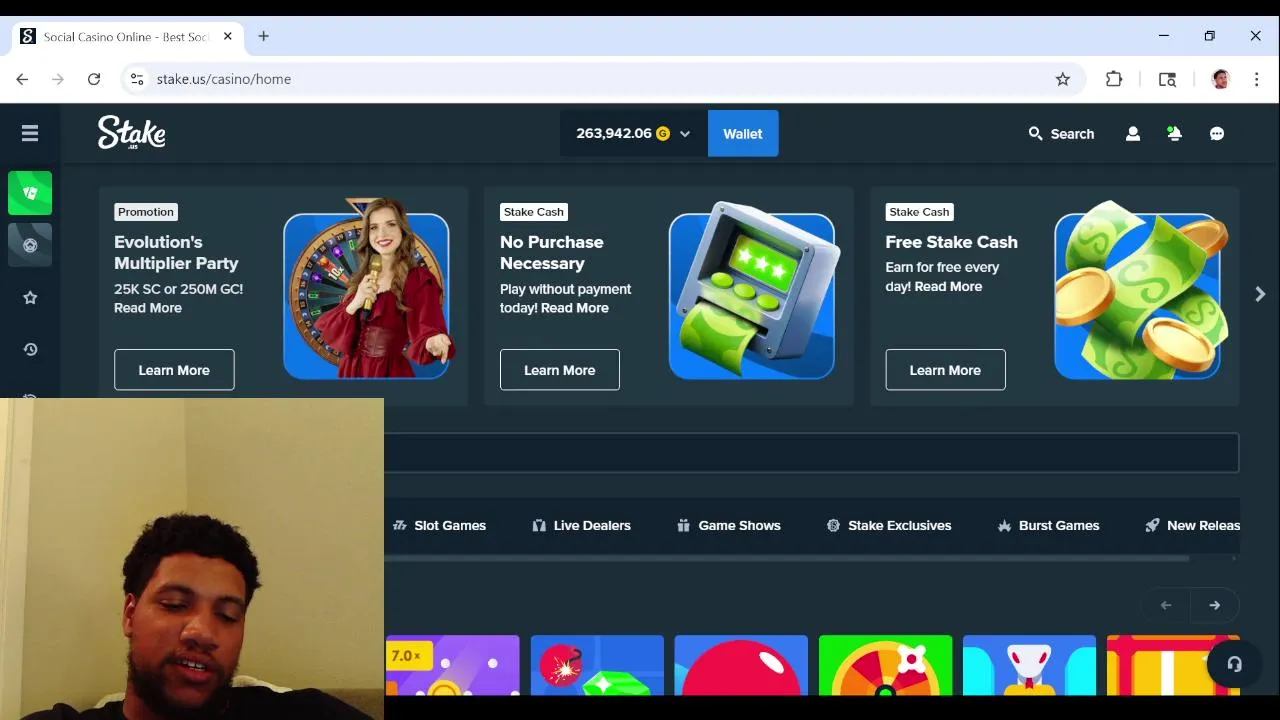
Task: Switch to the Burst Games tab
Action: point(1048,525)
